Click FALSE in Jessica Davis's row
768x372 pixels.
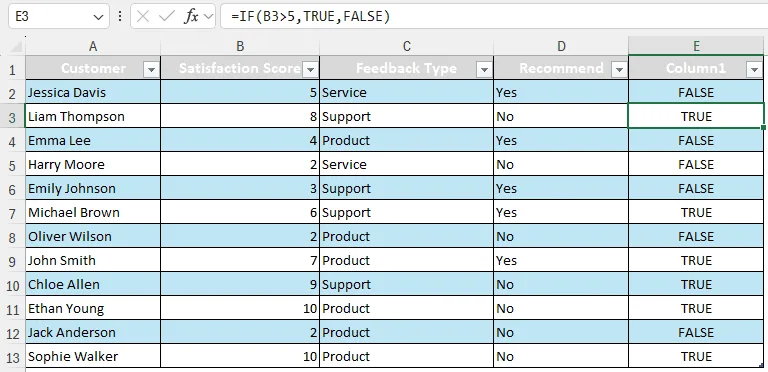(x=696, y=92)
